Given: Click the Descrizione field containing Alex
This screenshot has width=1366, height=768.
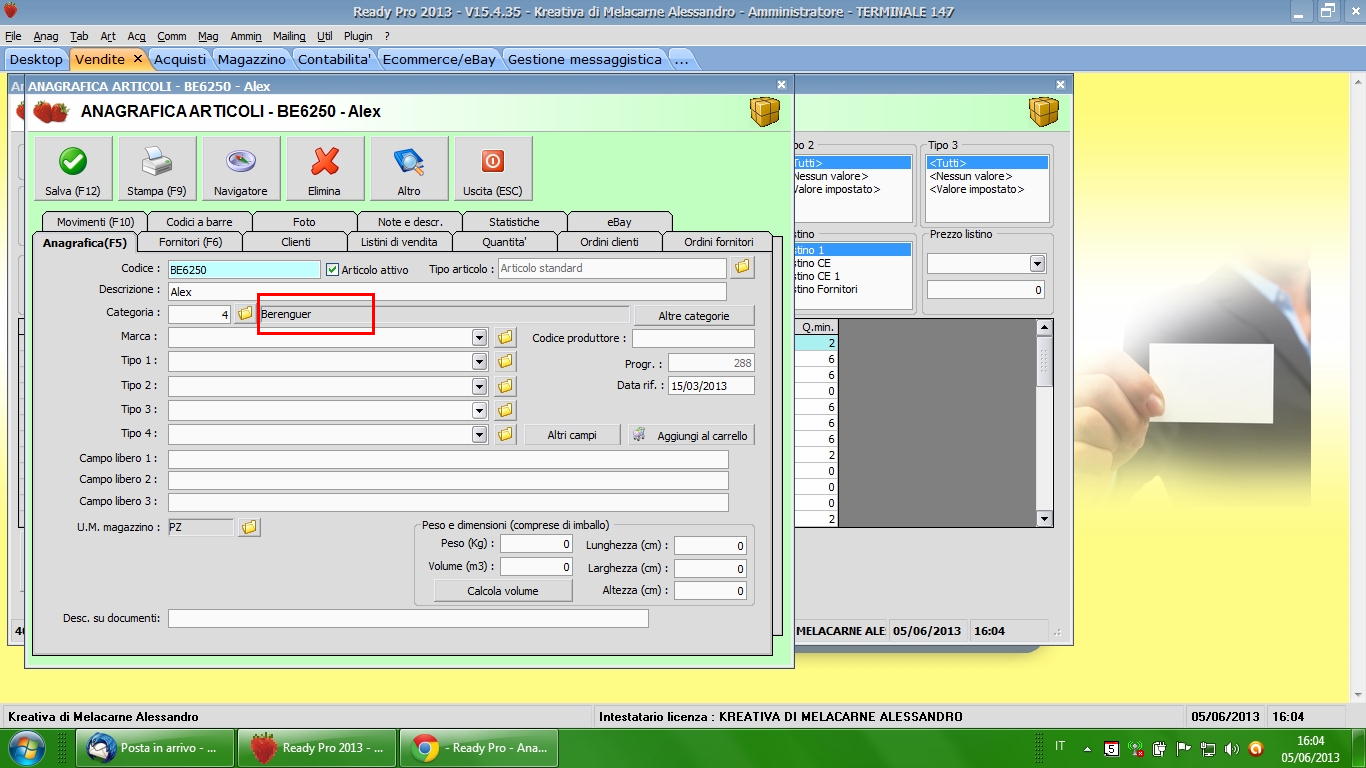Looking at the screenshot, I should click(447, 292).
